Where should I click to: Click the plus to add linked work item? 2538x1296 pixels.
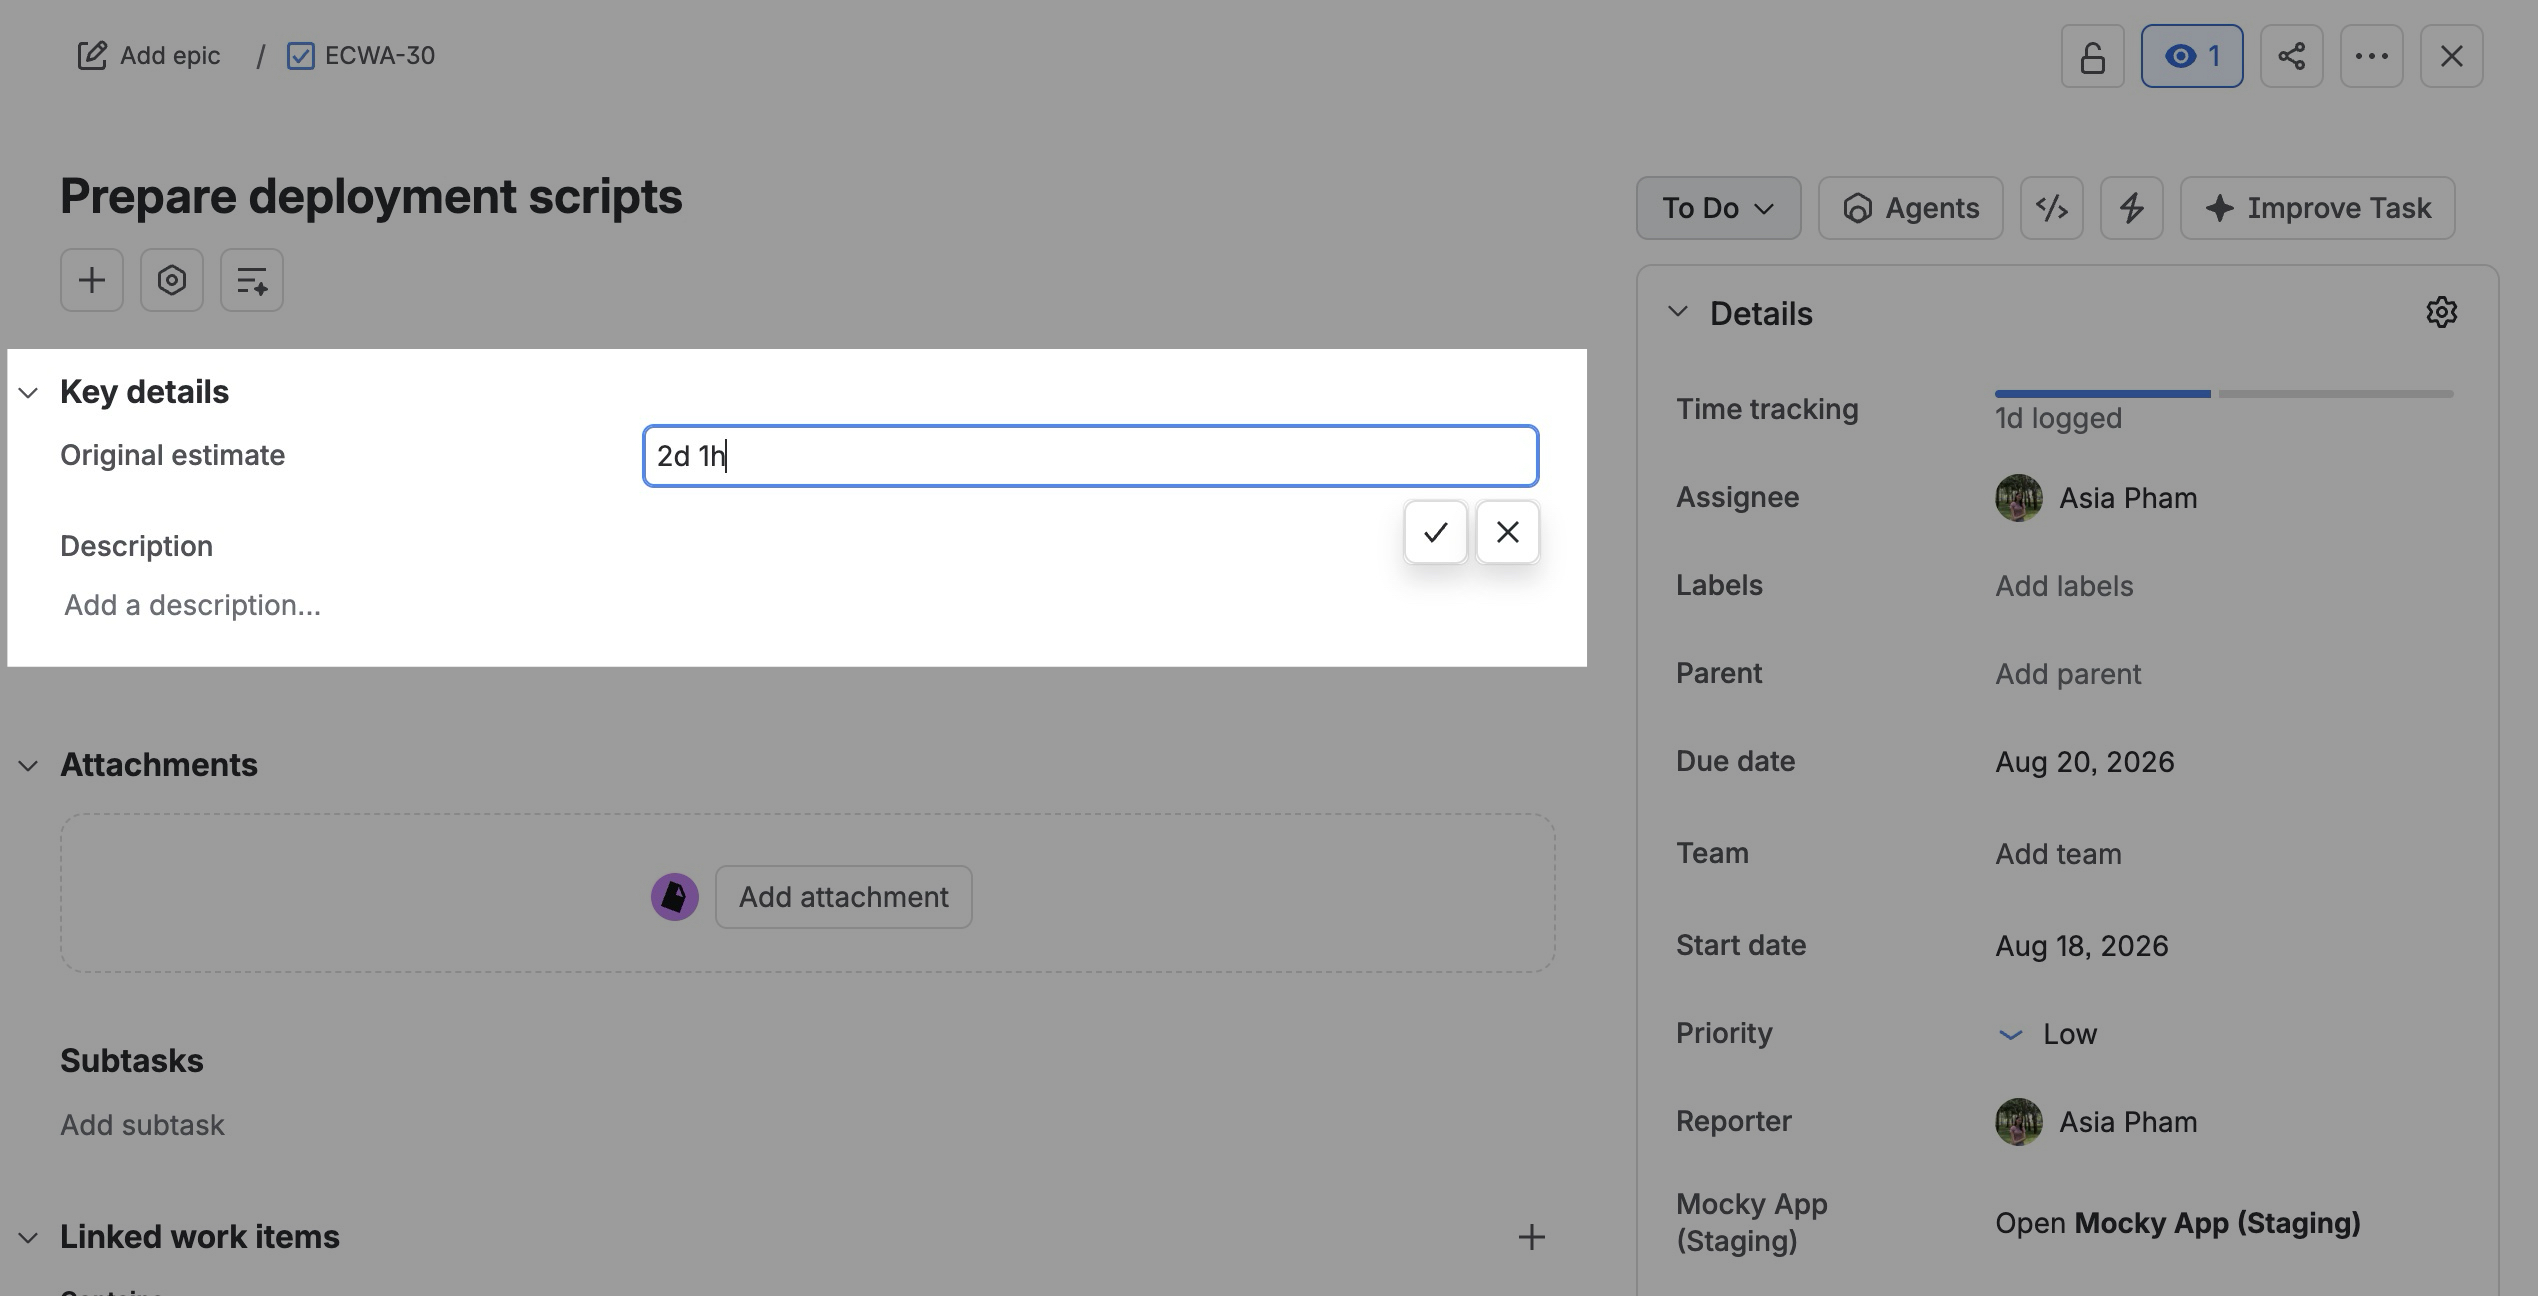1531,1237
